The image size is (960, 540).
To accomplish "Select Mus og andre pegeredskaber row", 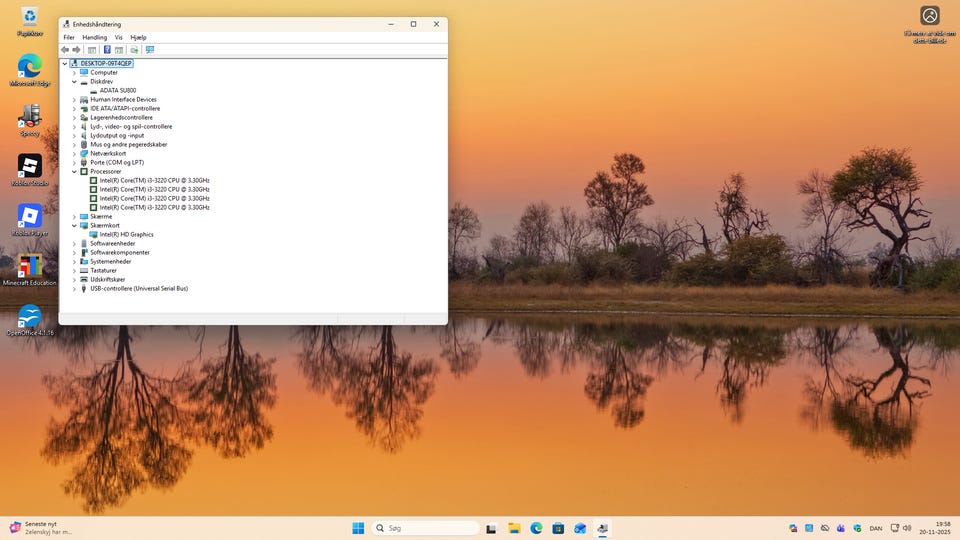I will tap(129, 144).
